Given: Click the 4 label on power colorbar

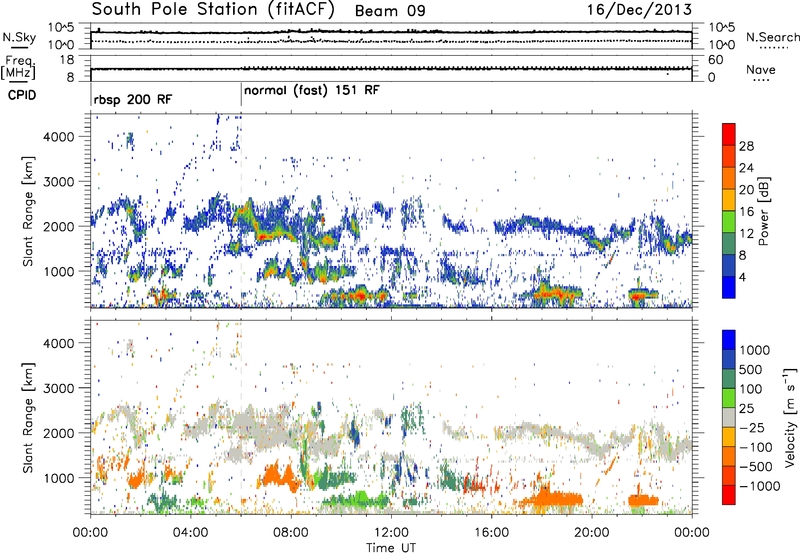Looking at the screenshot, I should pos(744,277).
